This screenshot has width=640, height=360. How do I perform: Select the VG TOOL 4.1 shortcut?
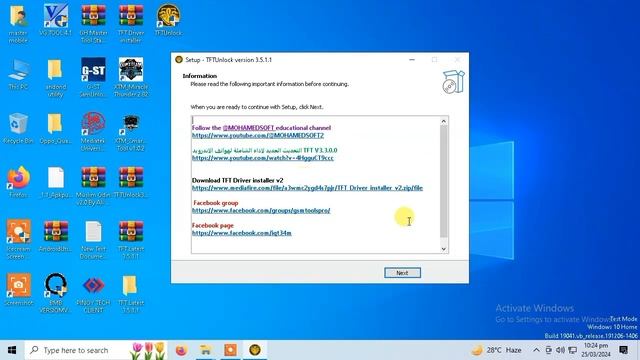coord(56,20)
